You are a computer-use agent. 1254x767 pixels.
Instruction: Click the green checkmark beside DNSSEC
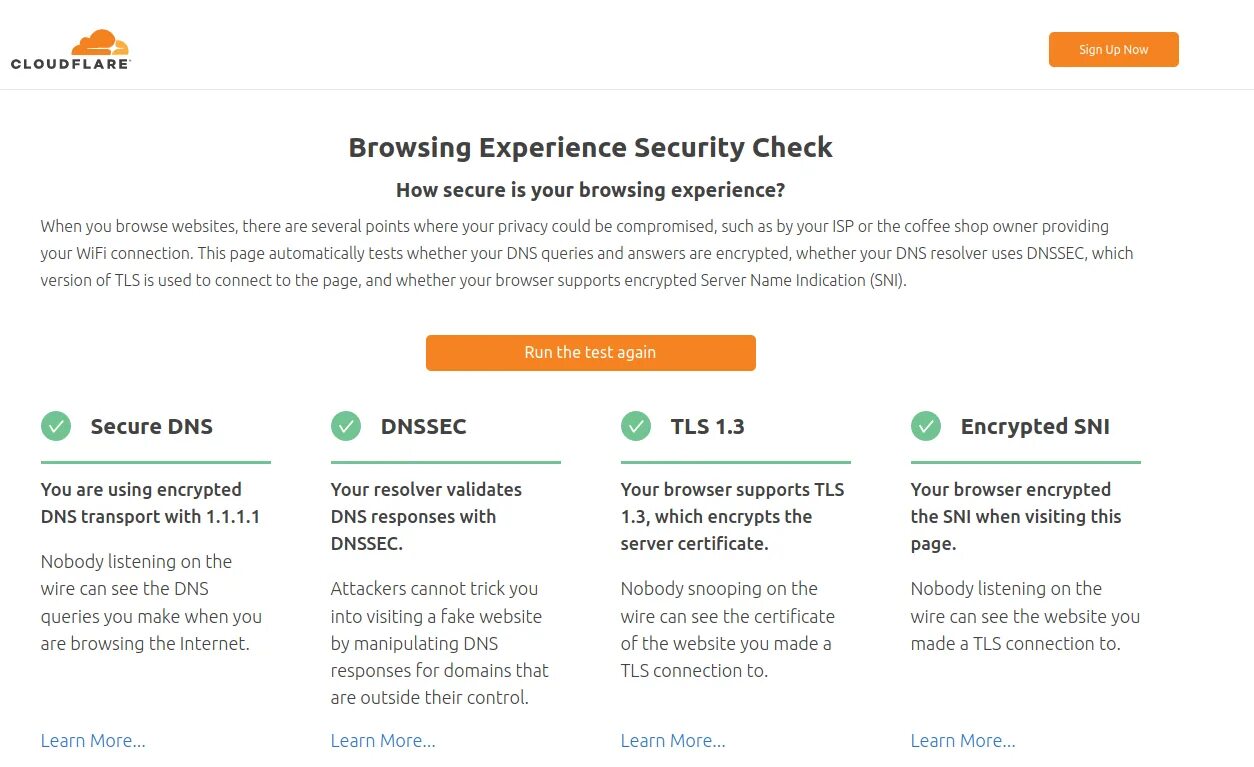coord(346,426)
